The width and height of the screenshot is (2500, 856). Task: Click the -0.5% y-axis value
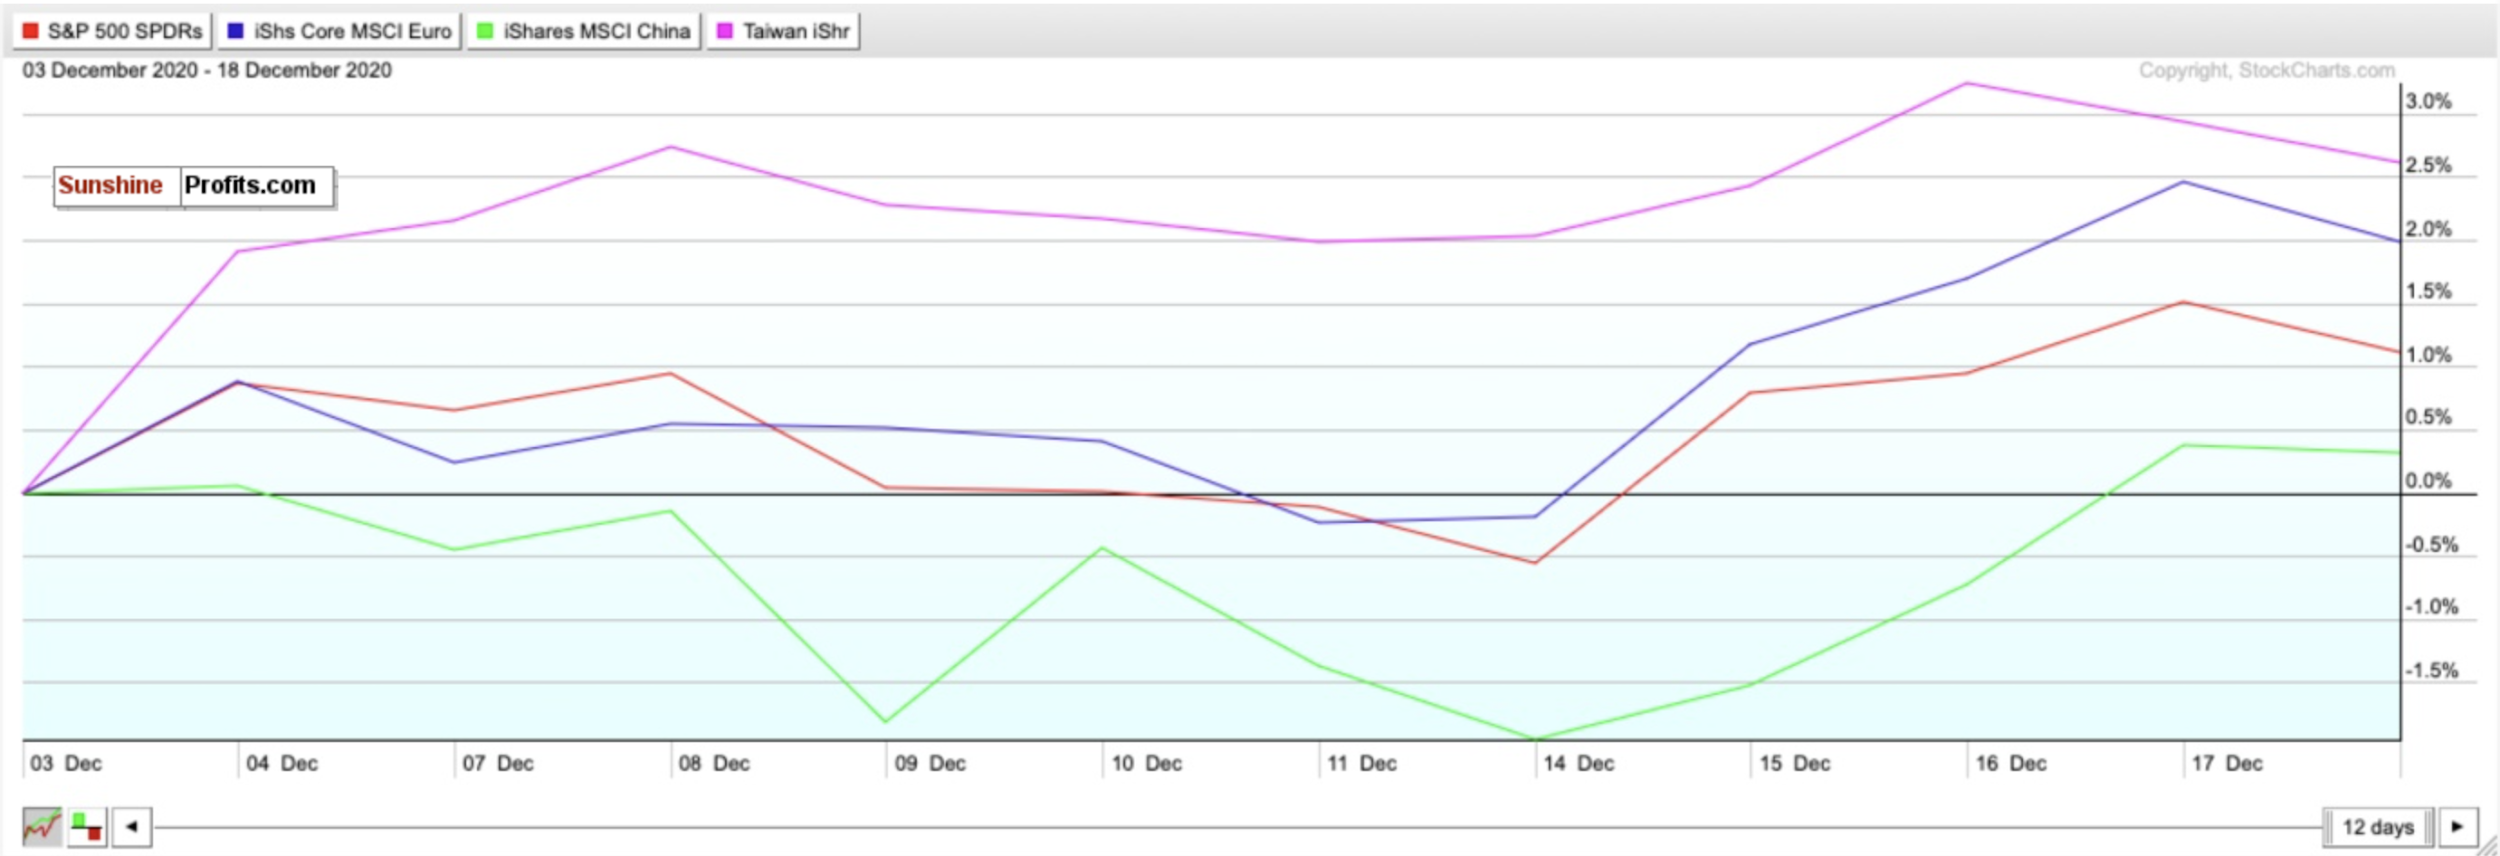(x=2431, y=545)
